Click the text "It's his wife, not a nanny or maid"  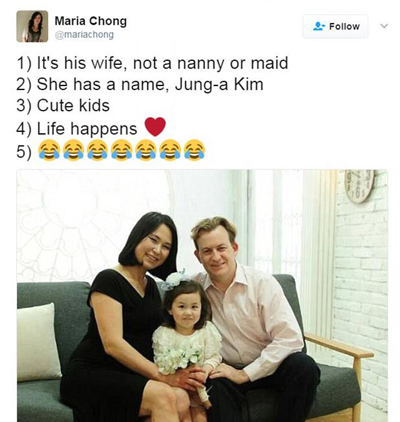pos(162,63)
